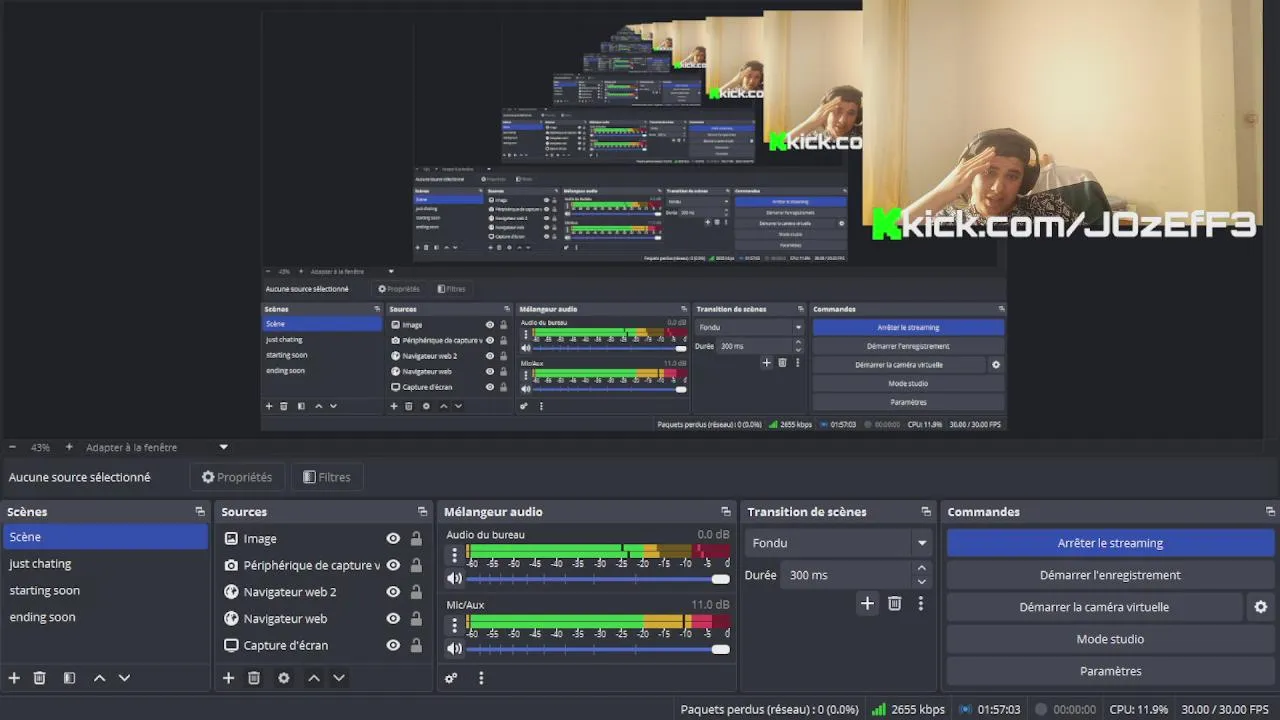Viewport: 1280px width, 720px height.
Task: Add a new source with plus icon
Action: [228, 678]
